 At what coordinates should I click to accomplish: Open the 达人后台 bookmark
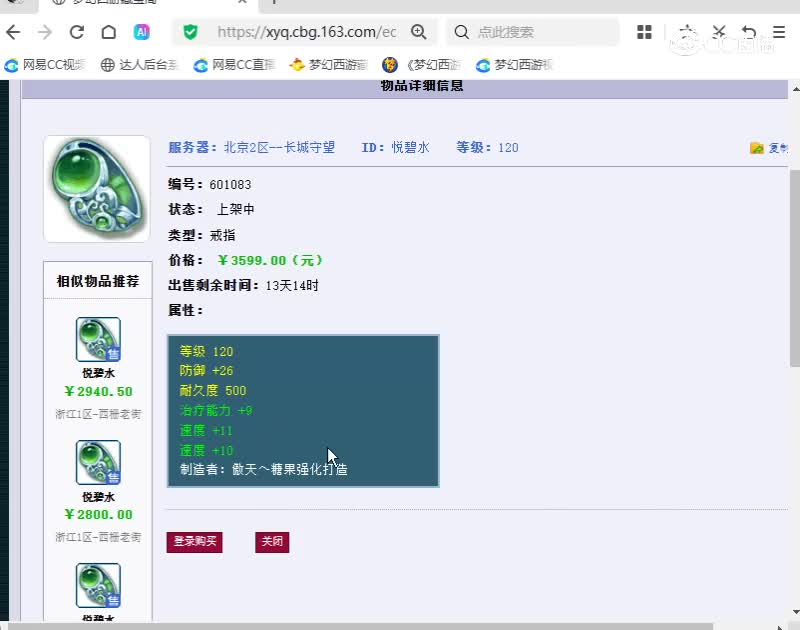[x=140, y=65]
